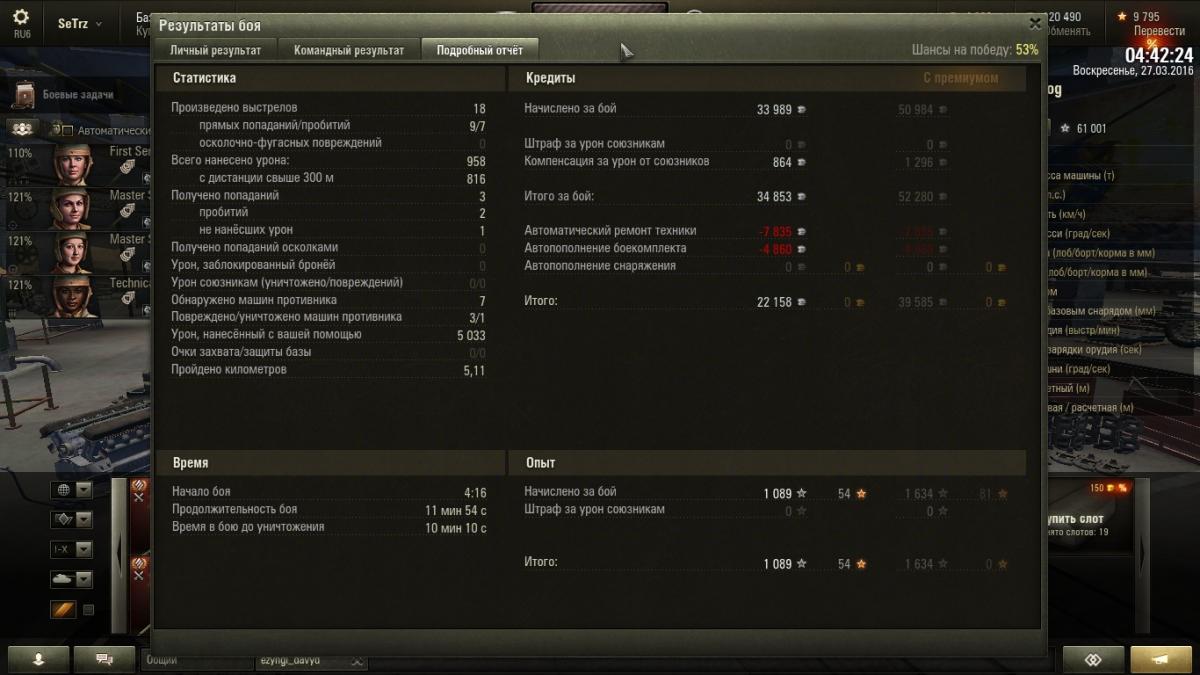Click the crew group icon above the crew list

[x=24, y=129]
